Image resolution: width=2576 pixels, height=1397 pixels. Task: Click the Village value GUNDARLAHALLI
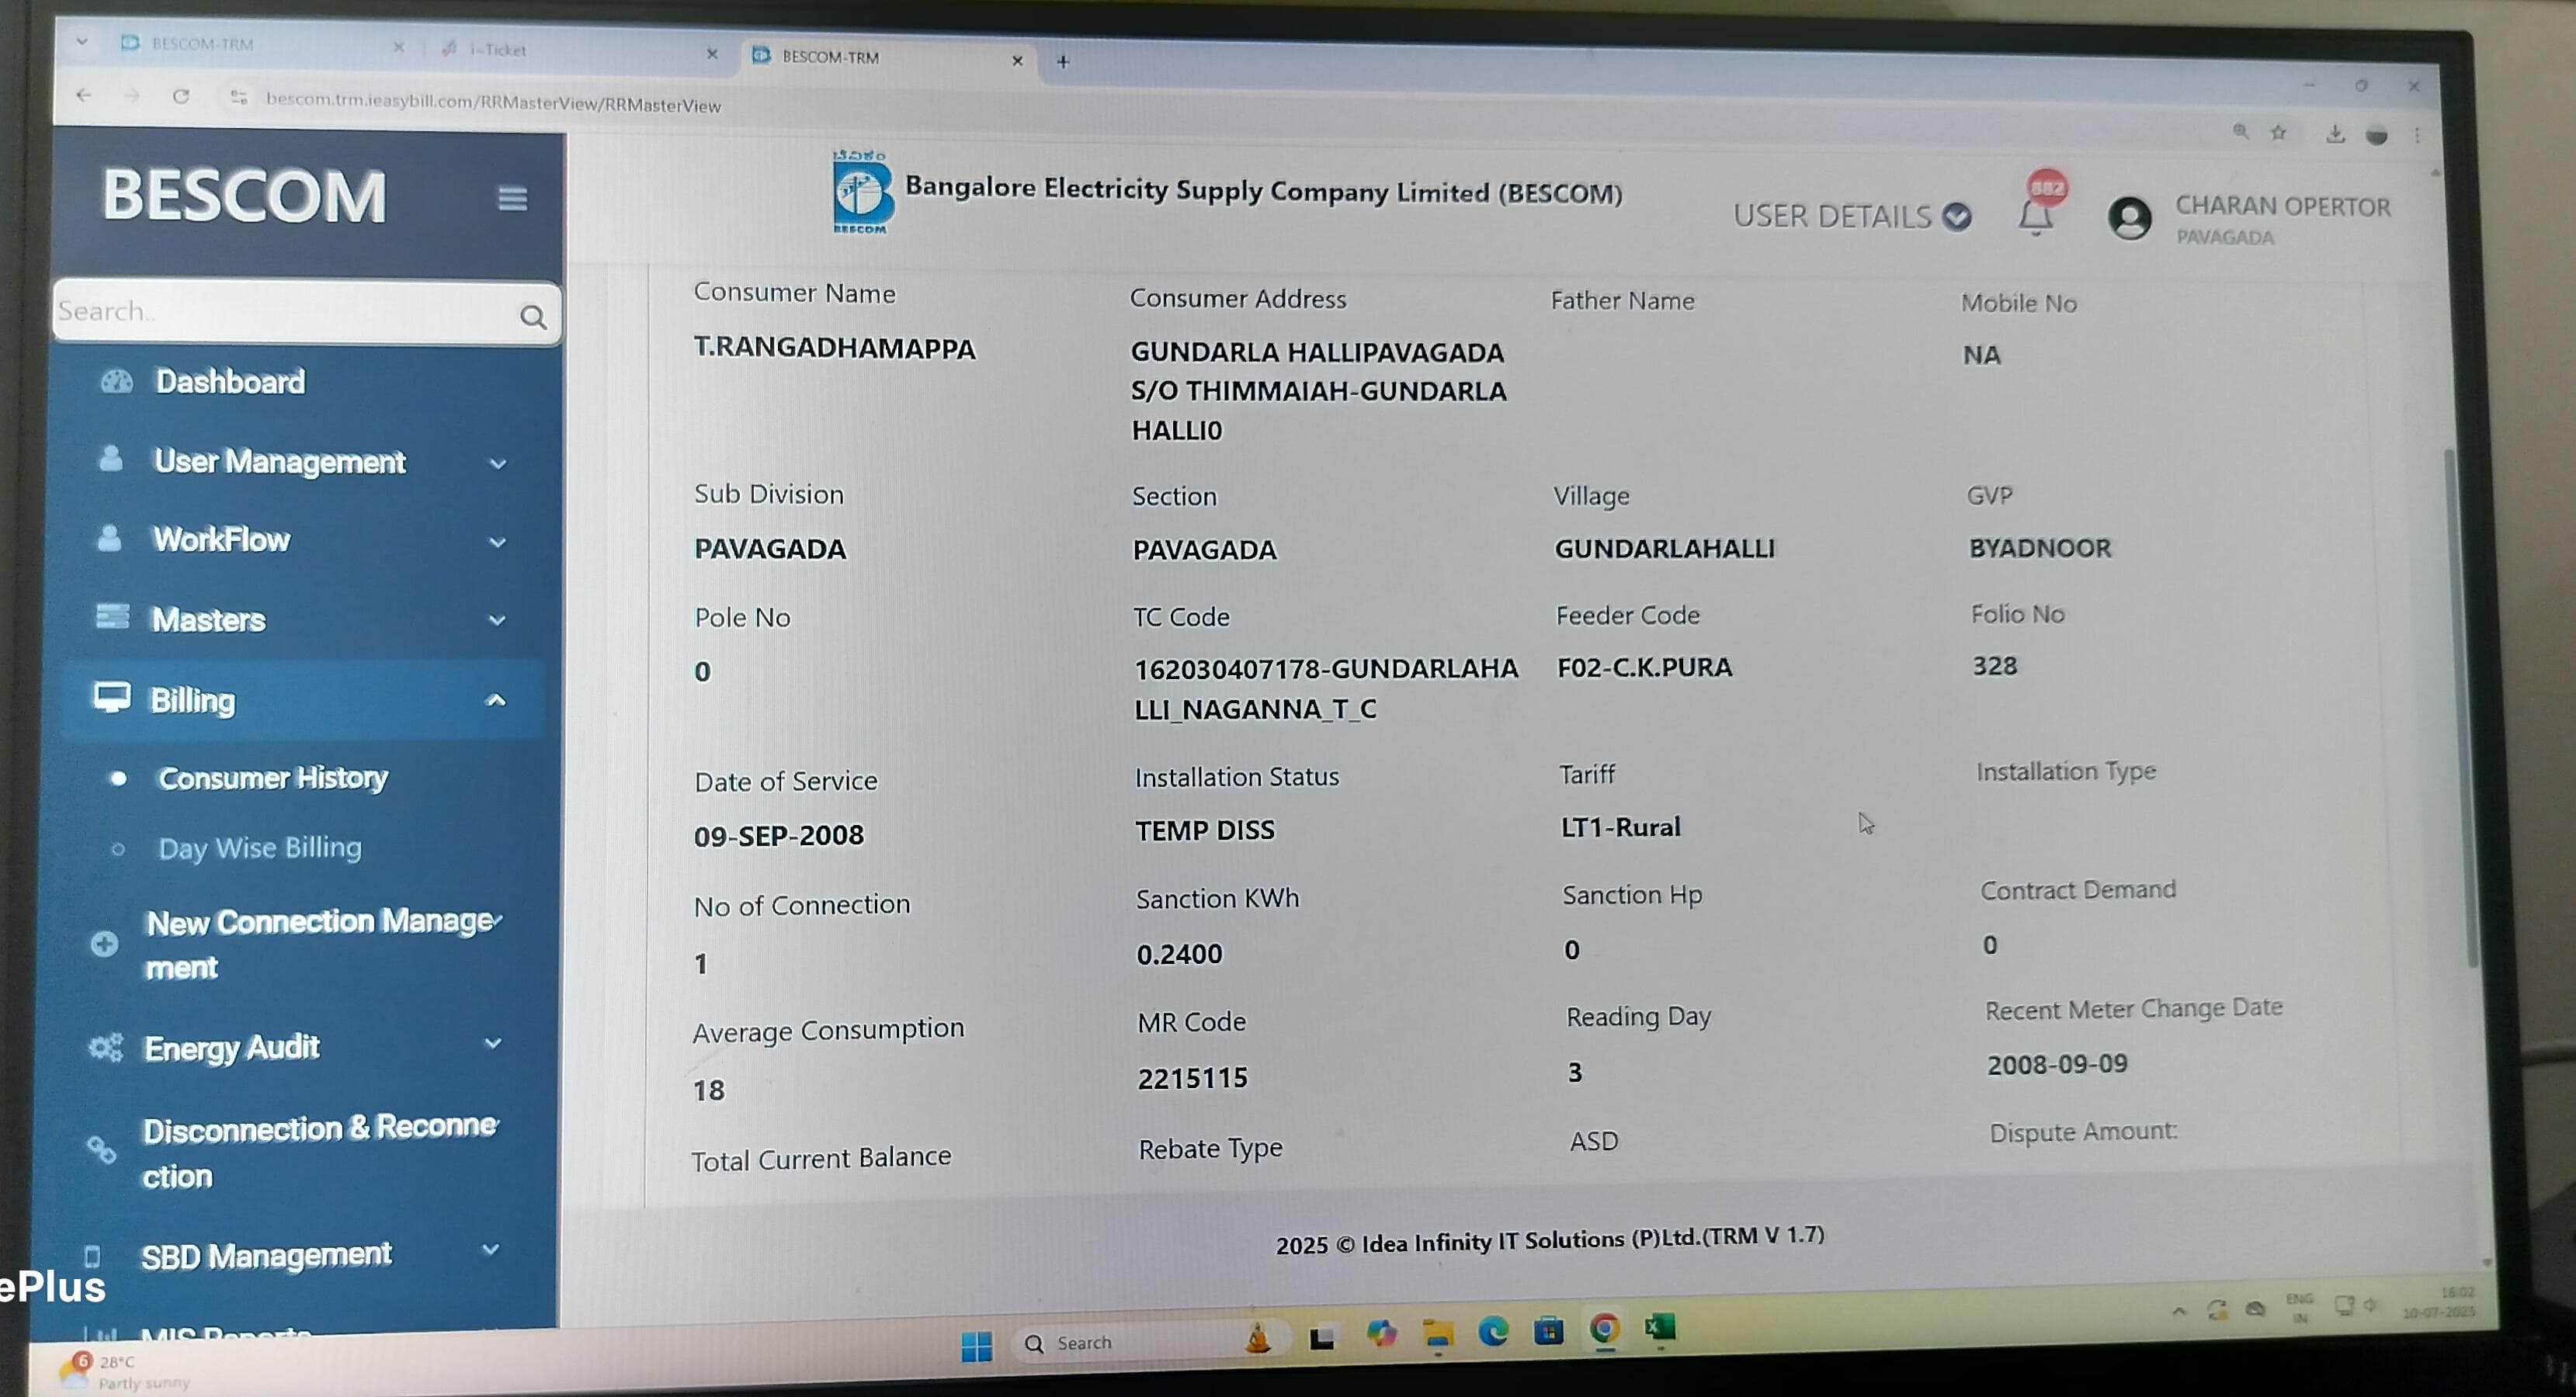pyautogui.click(x=1664, y=548)
